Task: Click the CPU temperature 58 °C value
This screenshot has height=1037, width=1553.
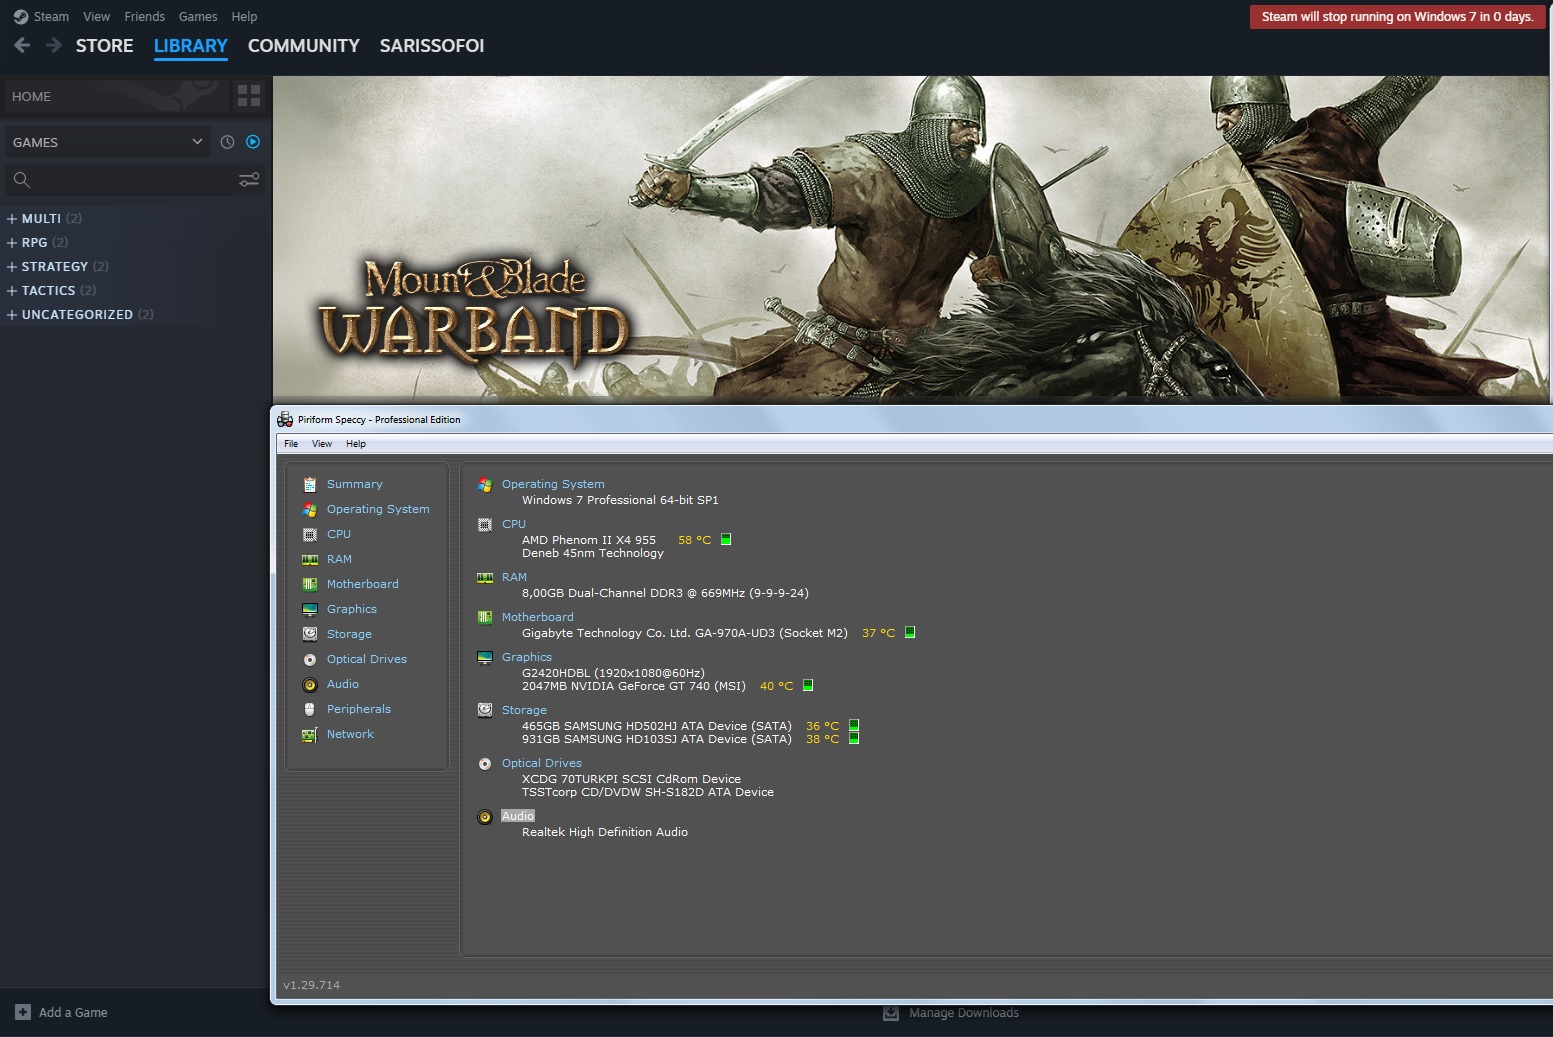Action: [695, 540]
